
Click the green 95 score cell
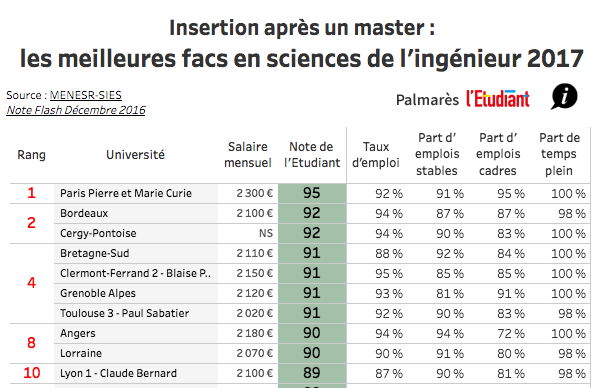(312, 193)
